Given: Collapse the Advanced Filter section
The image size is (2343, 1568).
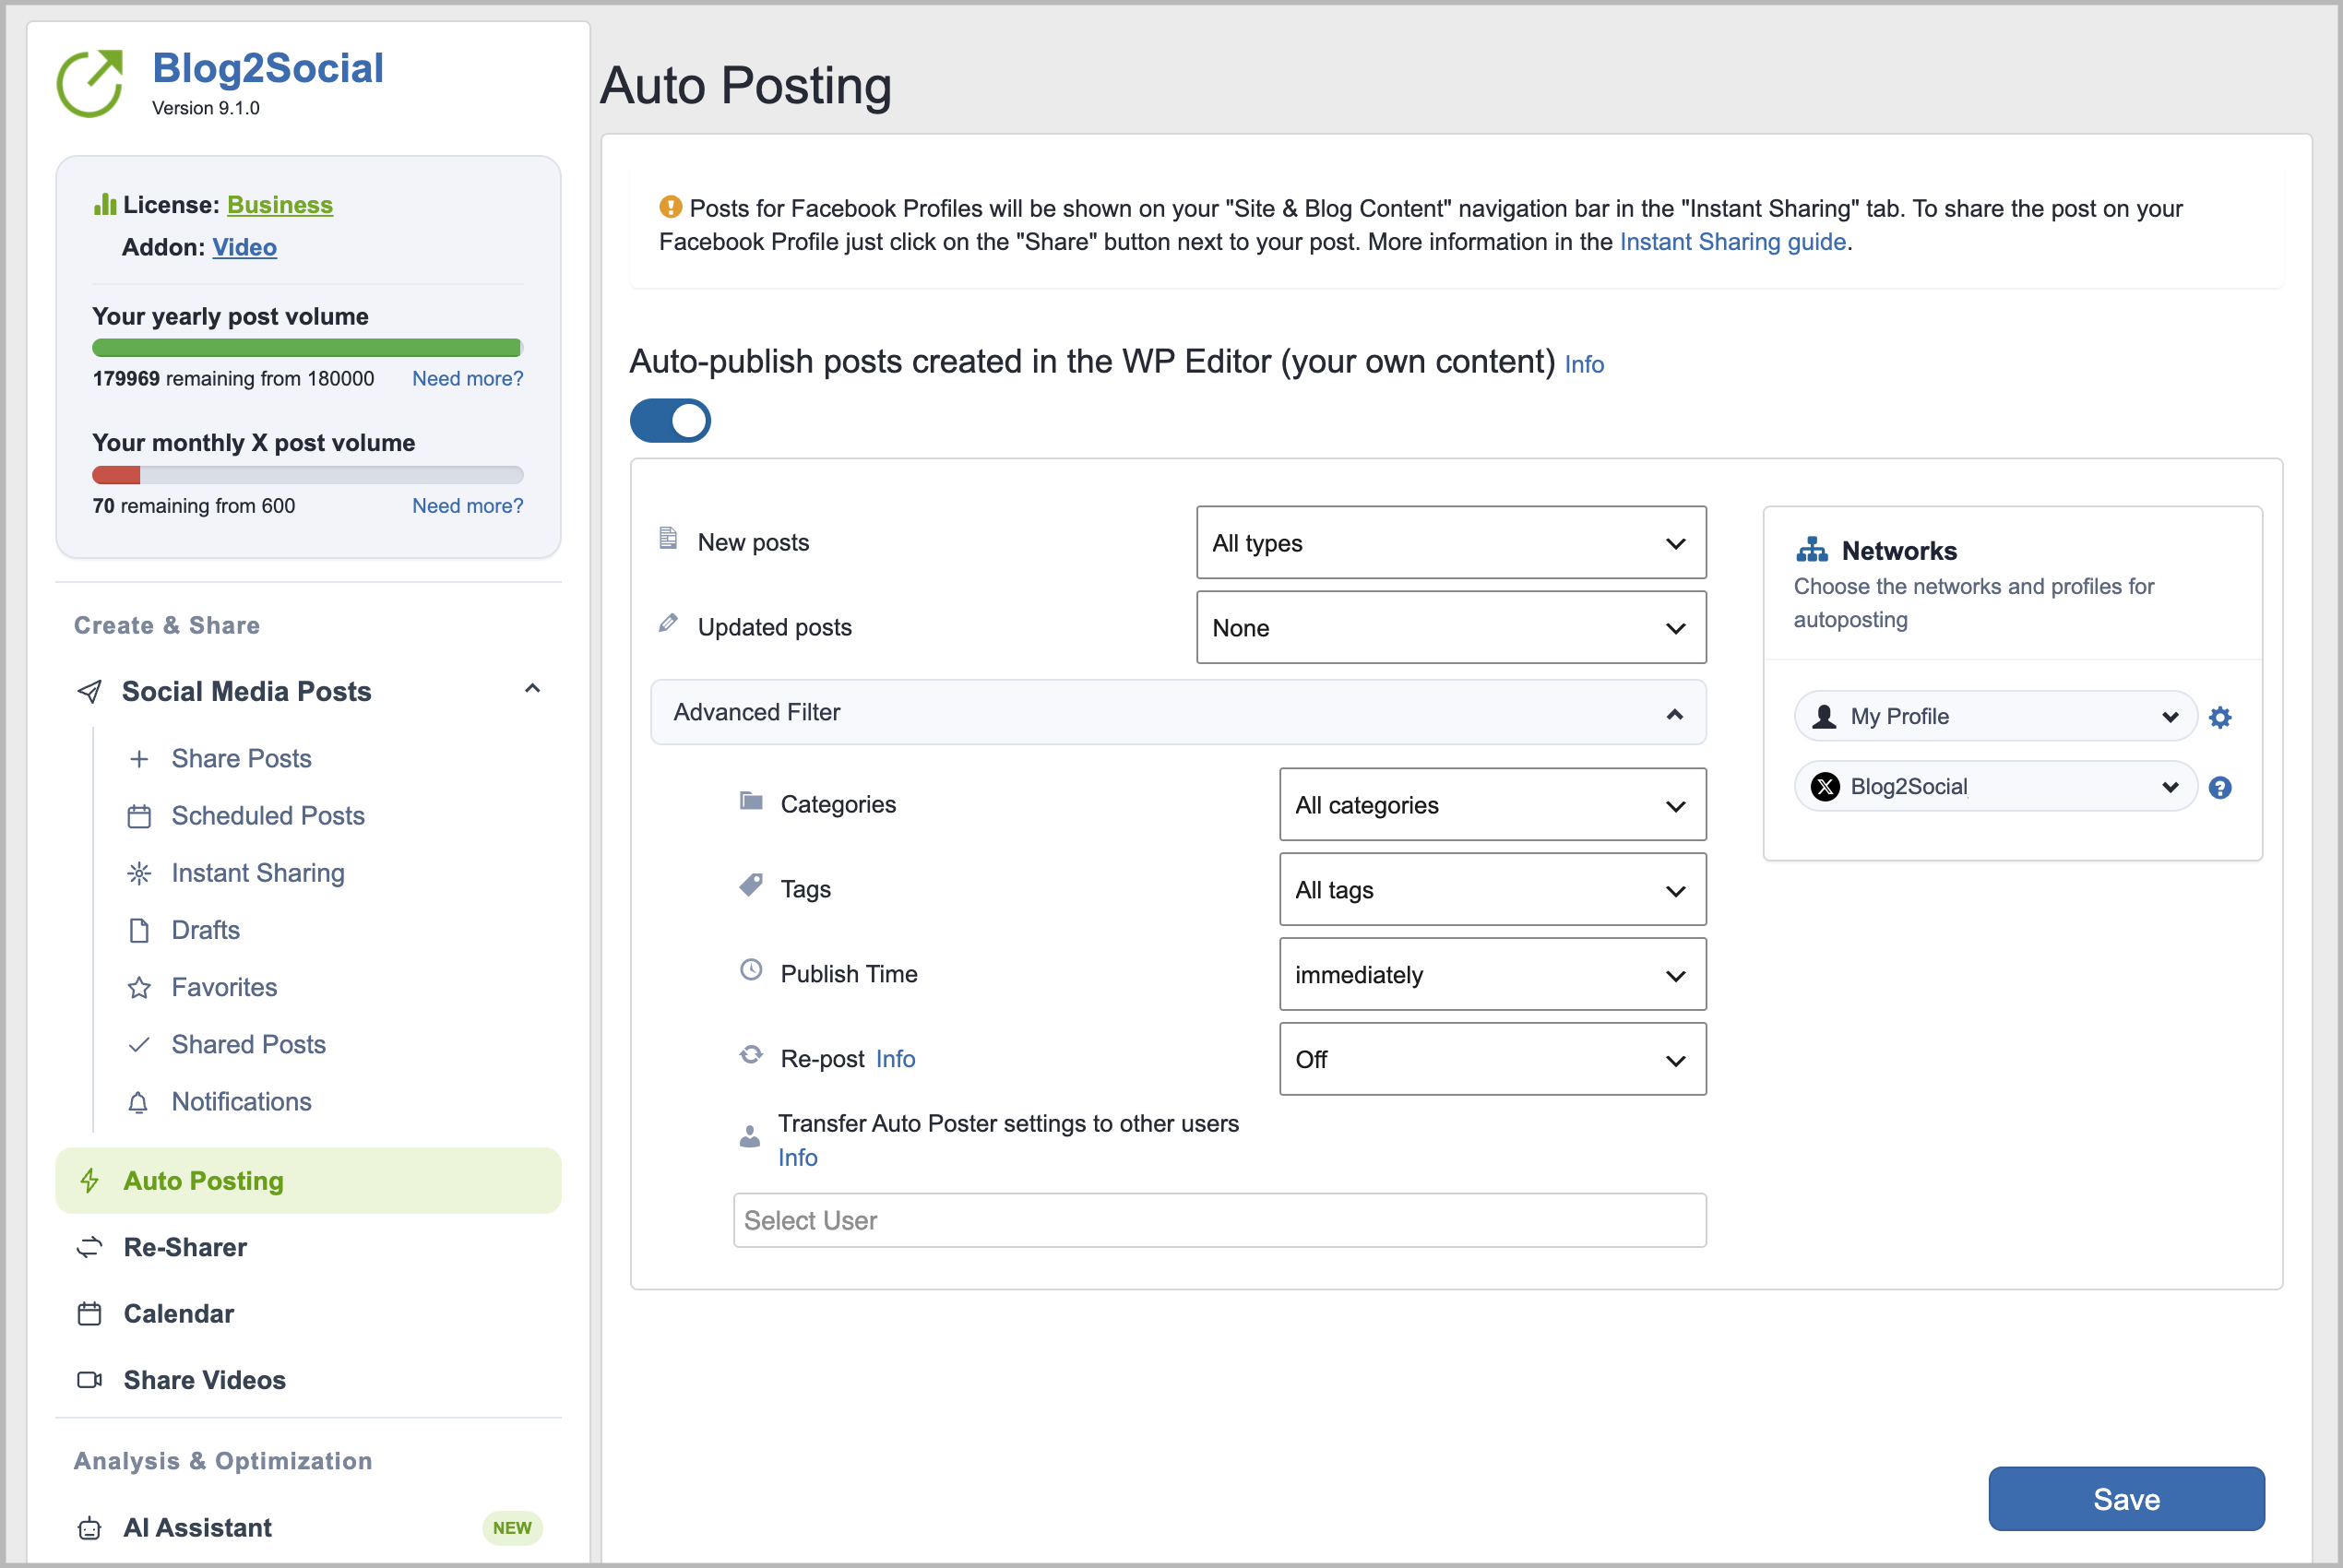Looking at the screenshot, I should point(1178,713).
